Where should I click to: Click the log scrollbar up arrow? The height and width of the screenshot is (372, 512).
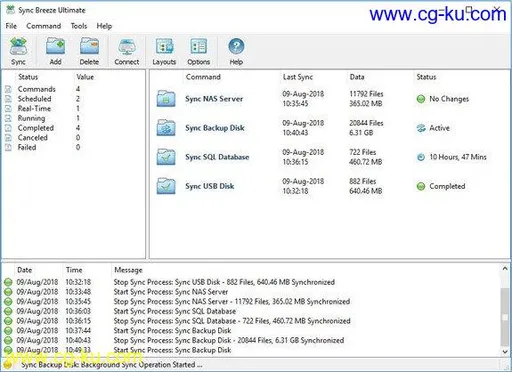(x=505, y=268)
